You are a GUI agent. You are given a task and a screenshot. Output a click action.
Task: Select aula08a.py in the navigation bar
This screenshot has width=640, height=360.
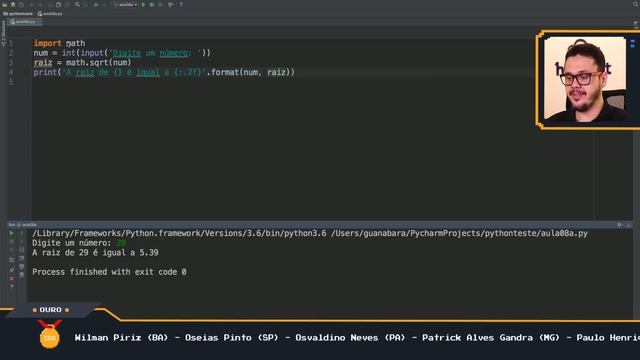[50, 14]
